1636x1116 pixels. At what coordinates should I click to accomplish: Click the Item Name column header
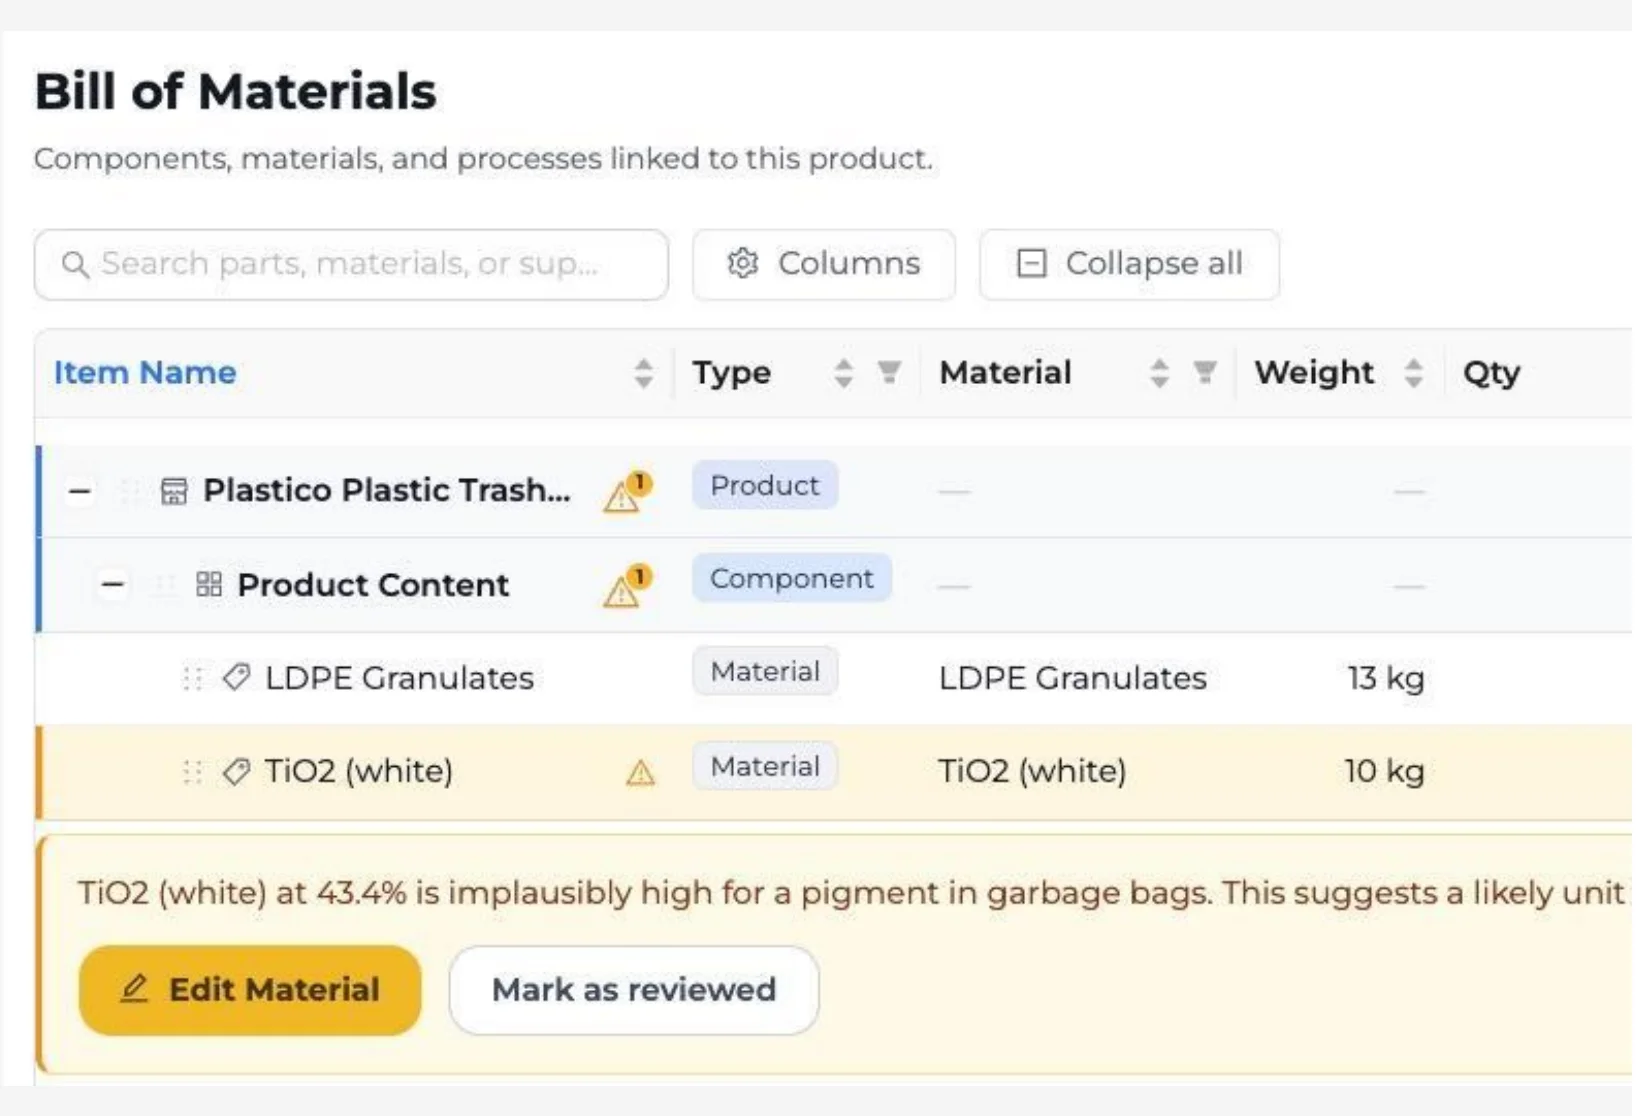(x=145, y=372)
